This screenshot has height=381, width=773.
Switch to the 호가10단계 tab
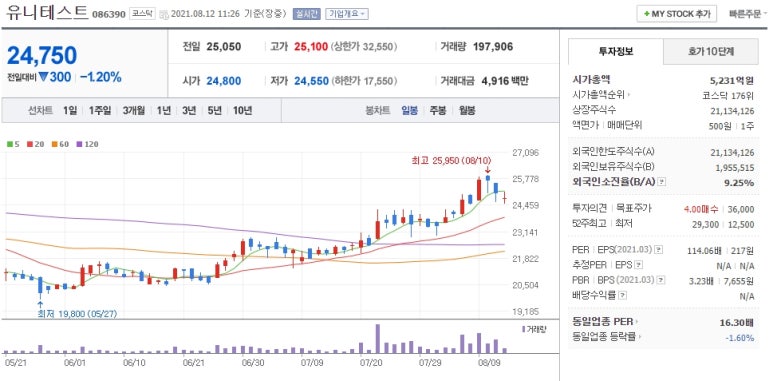click(711, 51)
